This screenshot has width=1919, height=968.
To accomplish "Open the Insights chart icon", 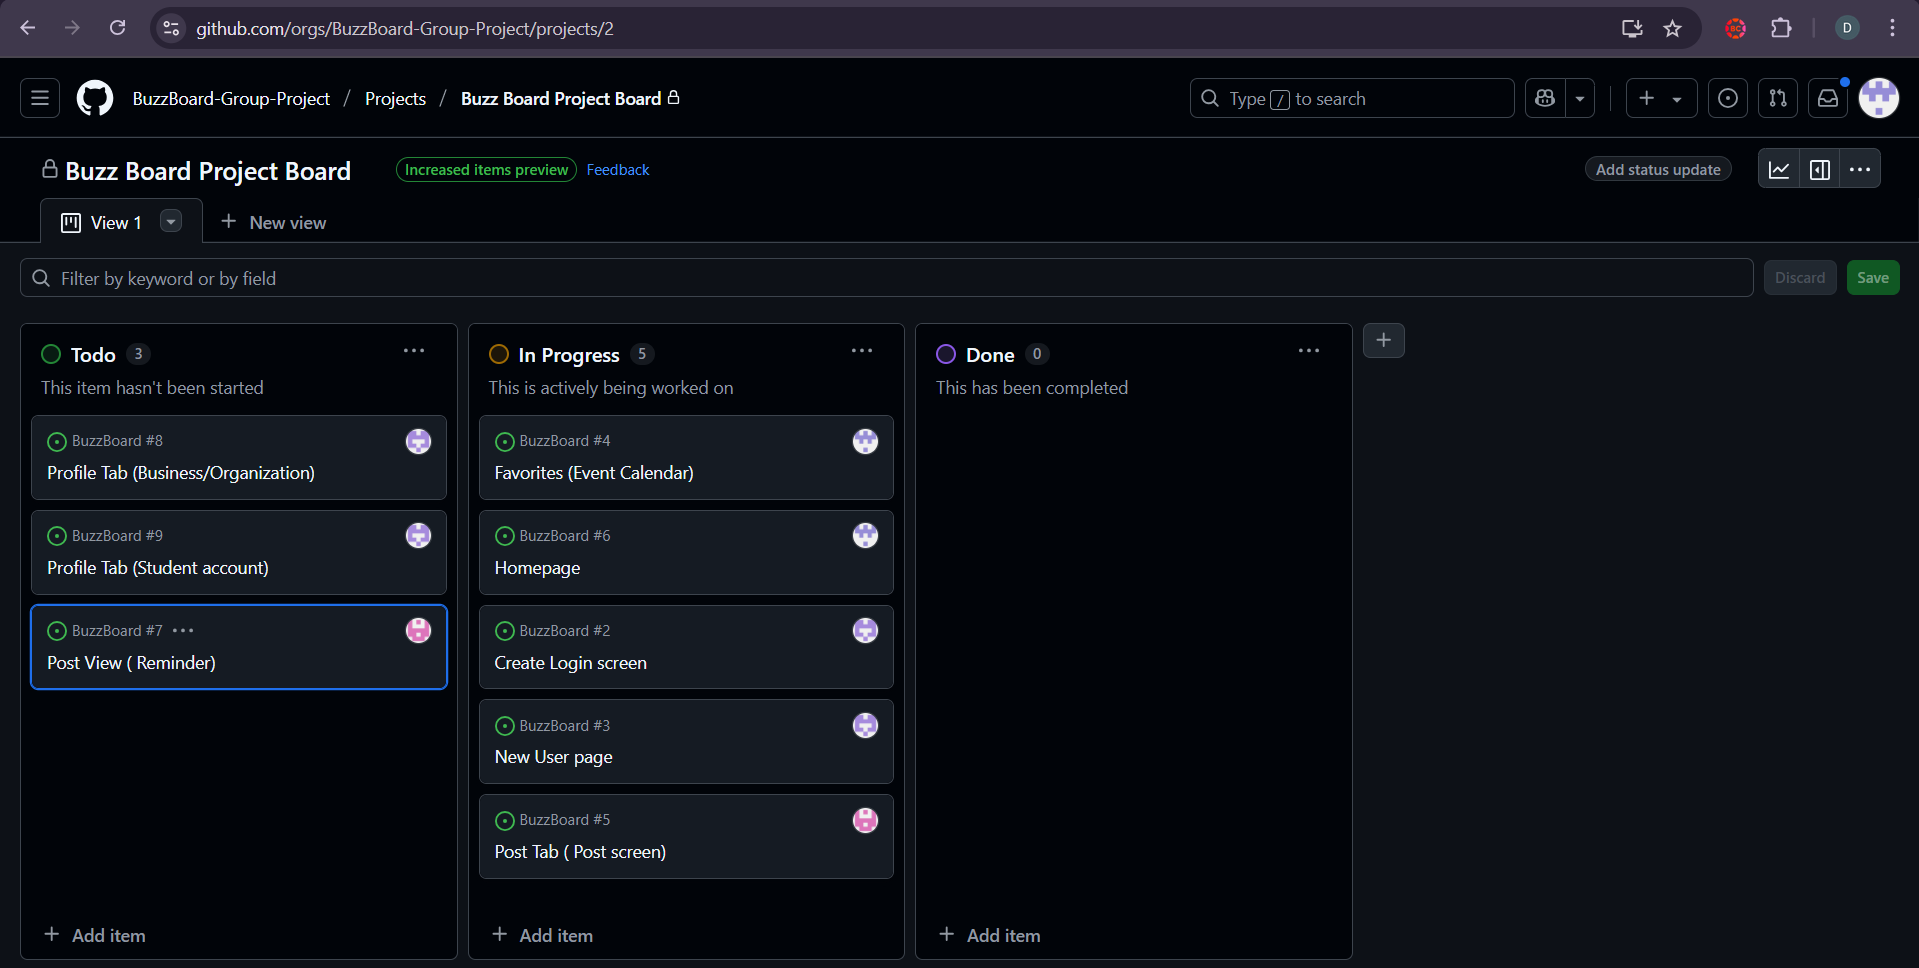I will point(1779,169).
